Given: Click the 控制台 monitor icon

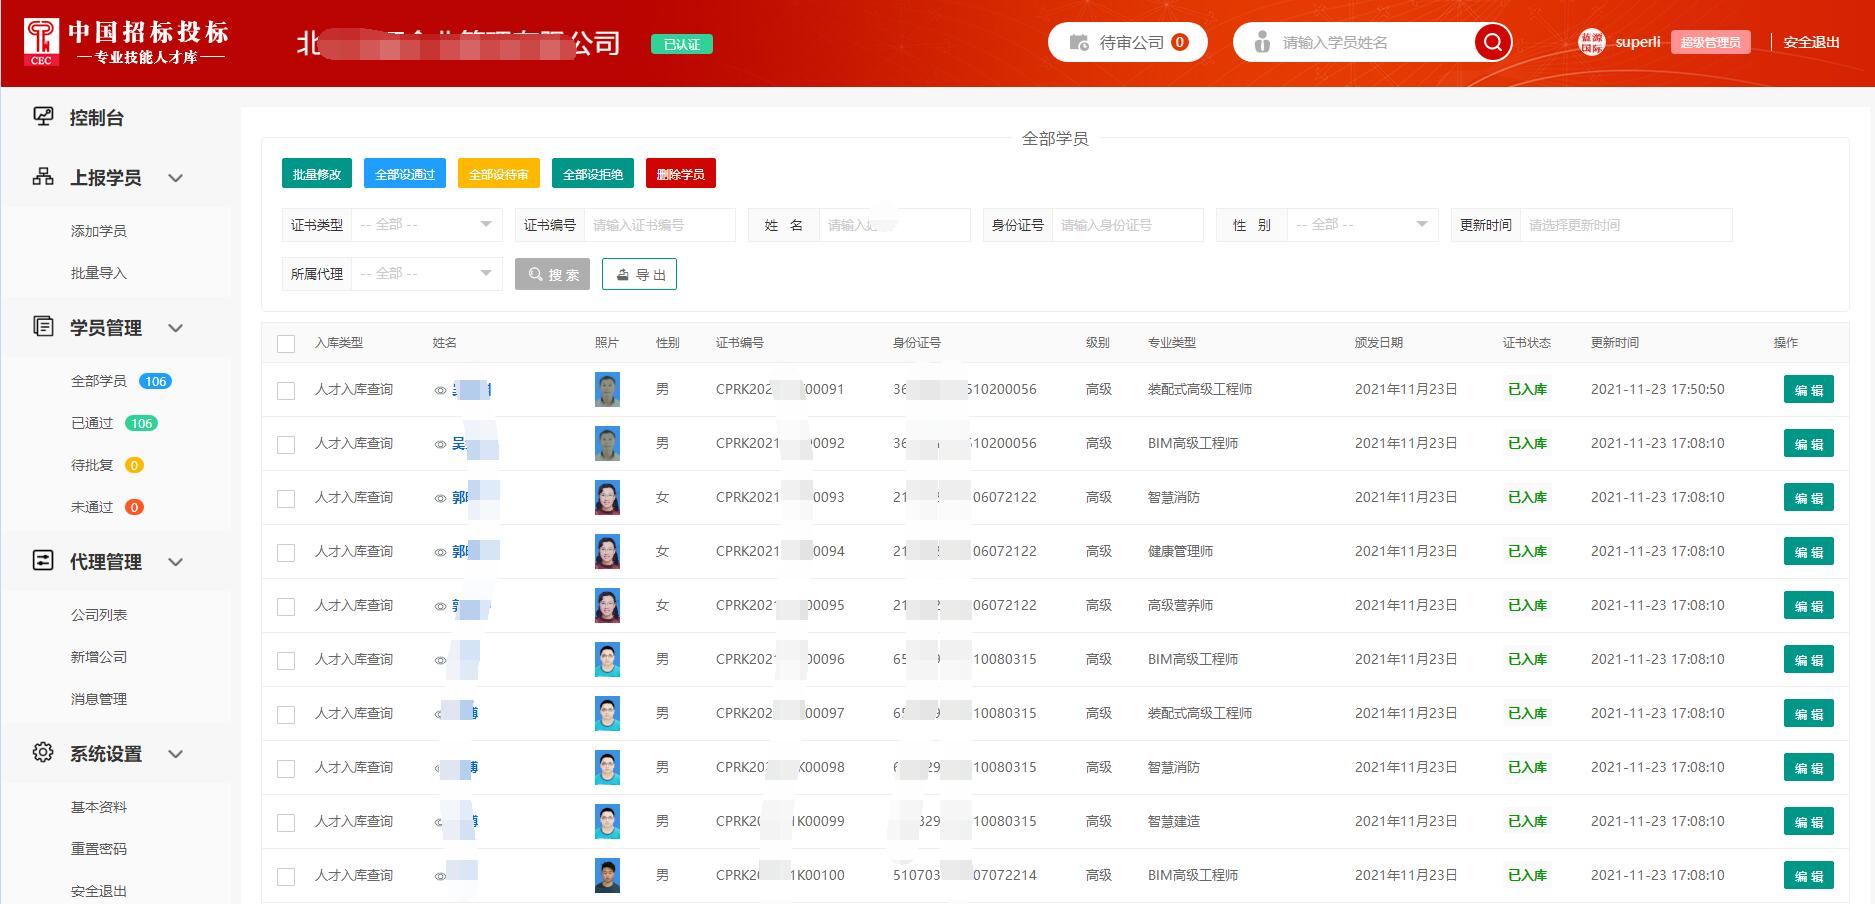Looking at the screenshot, I should coord(43,117).
